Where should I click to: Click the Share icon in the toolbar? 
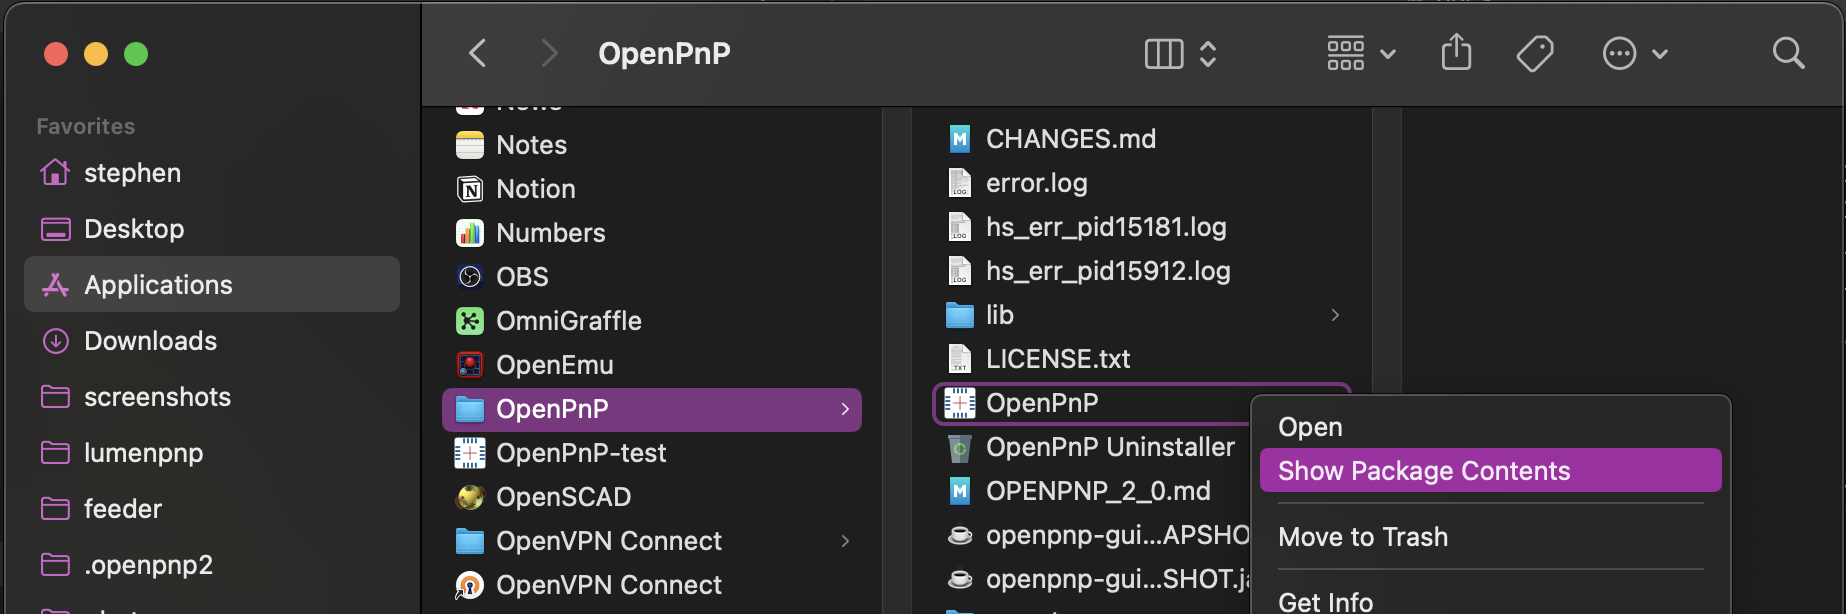coord(1456,52)
